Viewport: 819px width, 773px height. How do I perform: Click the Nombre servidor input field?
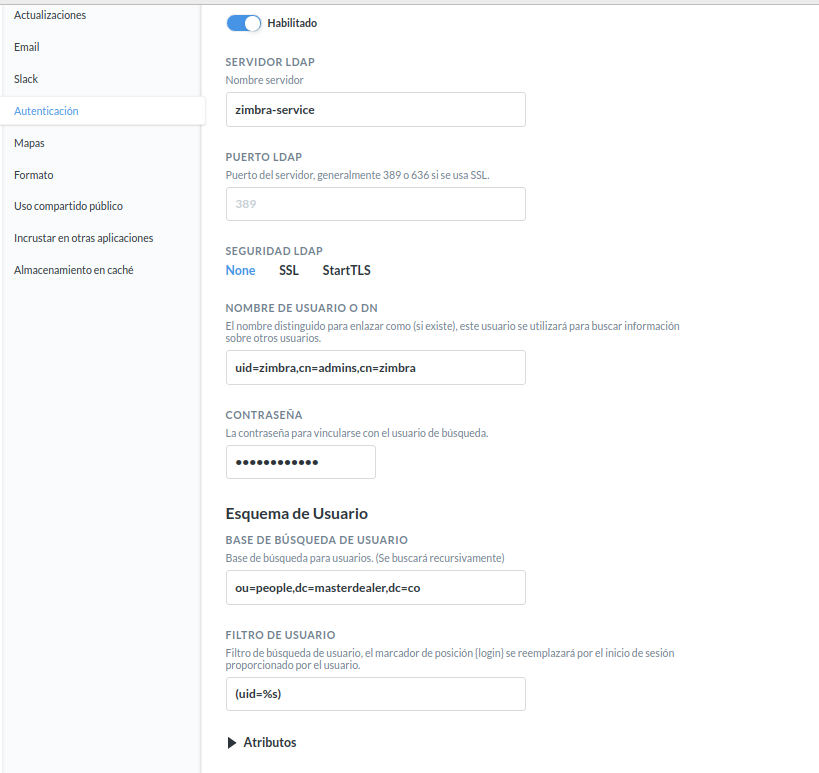(x=375, y=109)
